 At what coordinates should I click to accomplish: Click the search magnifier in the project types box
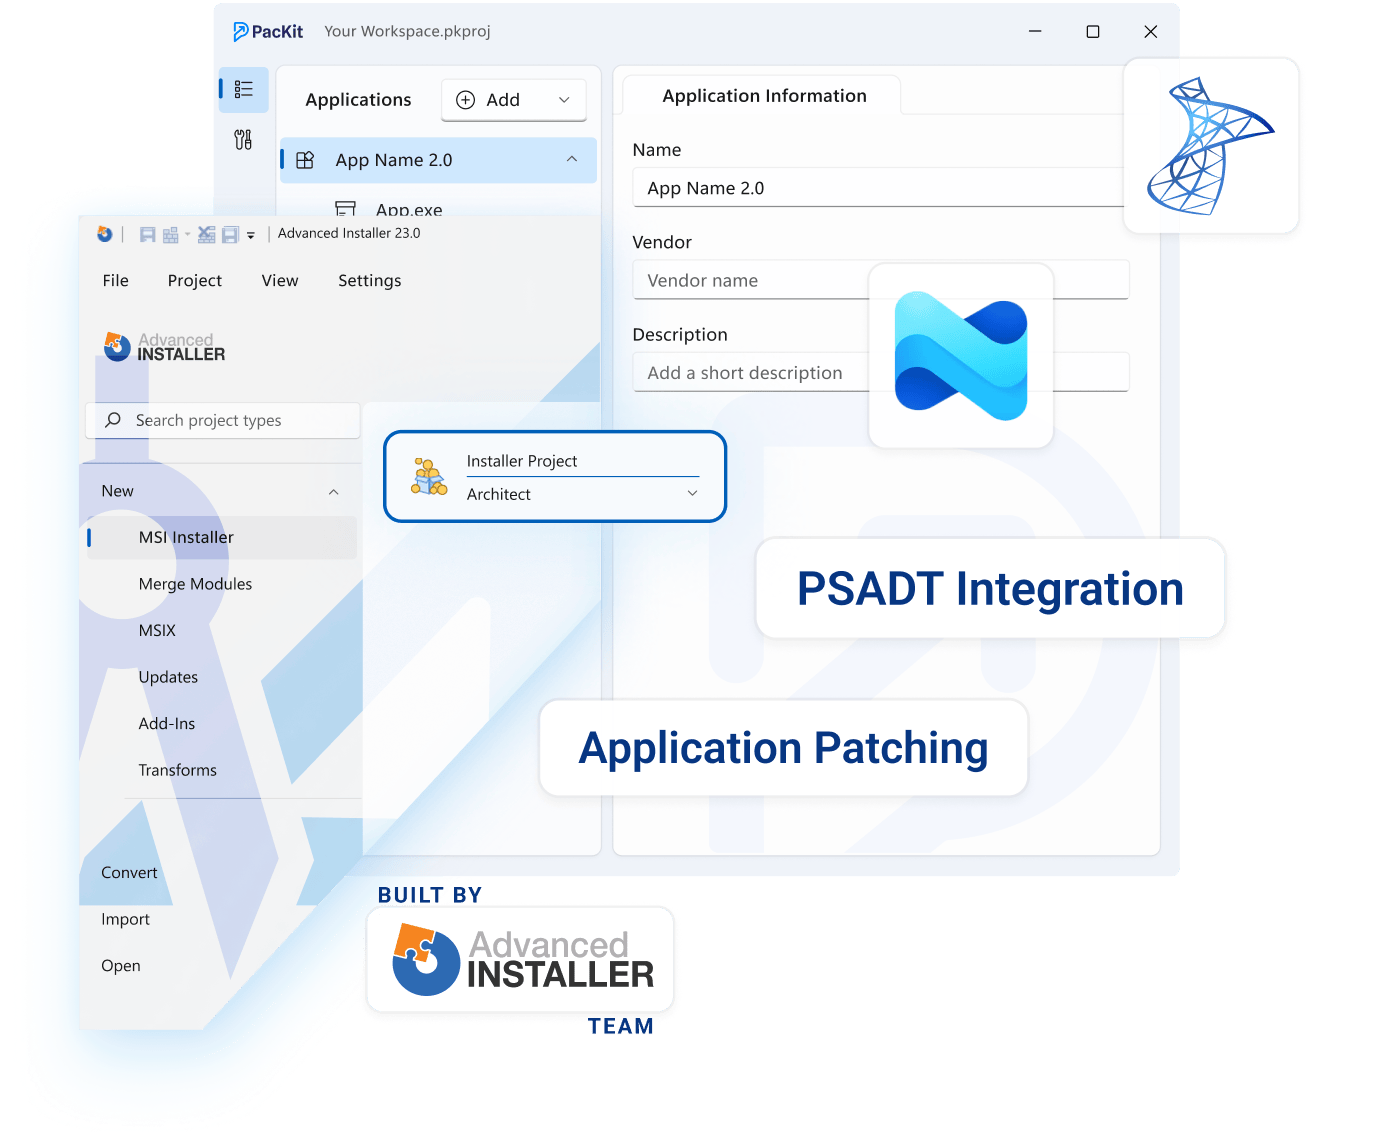[x=113, y=420]
